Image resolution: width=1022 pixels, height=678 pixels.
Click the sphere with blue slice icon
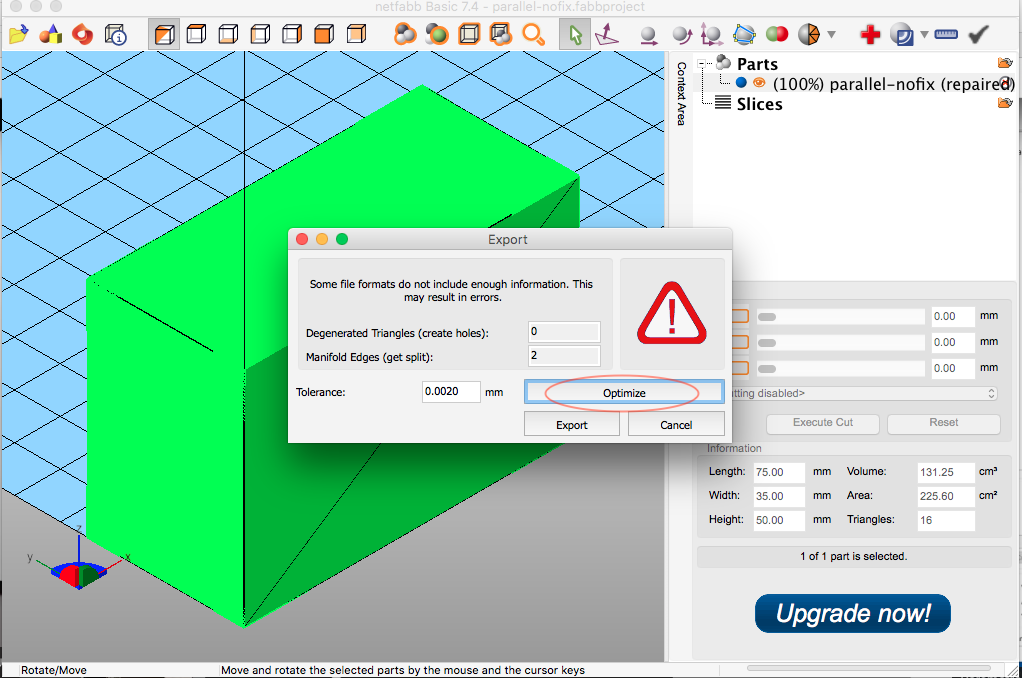903,34
